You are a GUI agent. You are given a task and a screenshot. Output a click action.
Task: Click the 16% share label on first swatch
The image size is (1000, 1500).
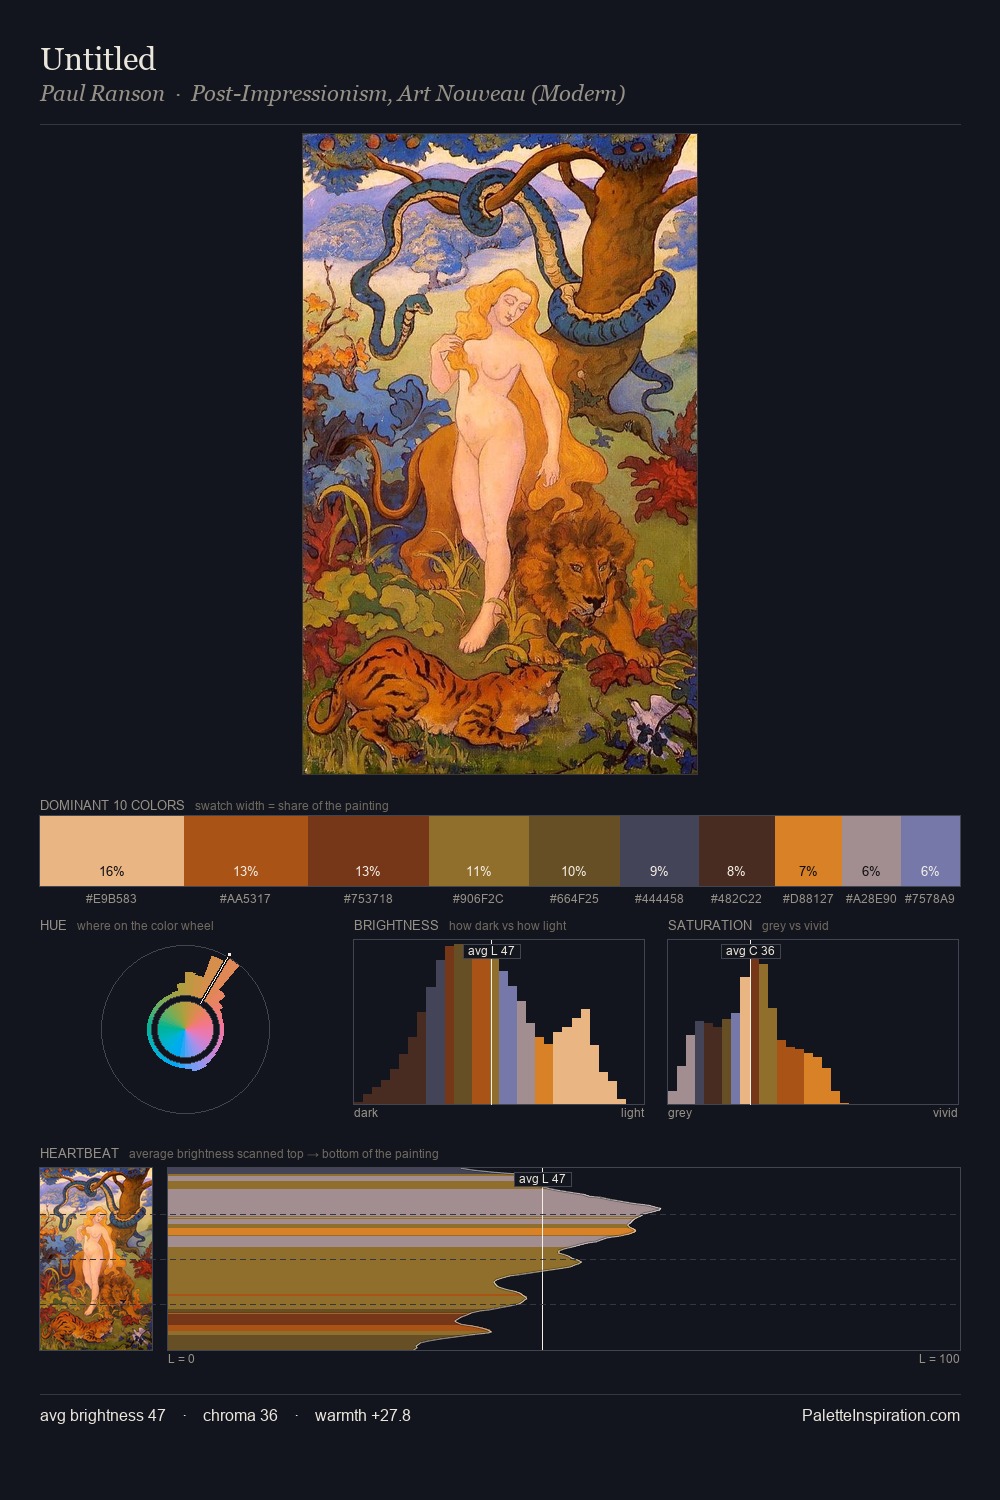coord(112,872)
